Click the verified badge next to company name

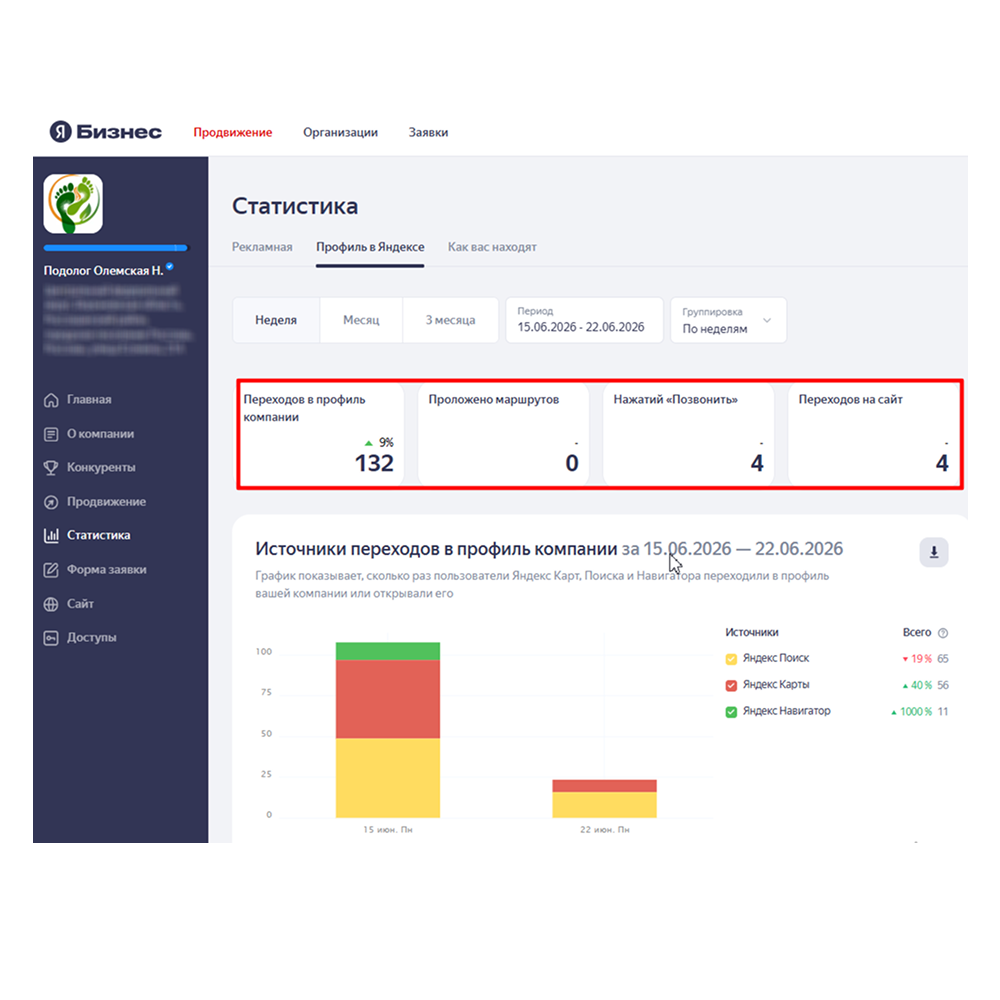tap(170, 267)
